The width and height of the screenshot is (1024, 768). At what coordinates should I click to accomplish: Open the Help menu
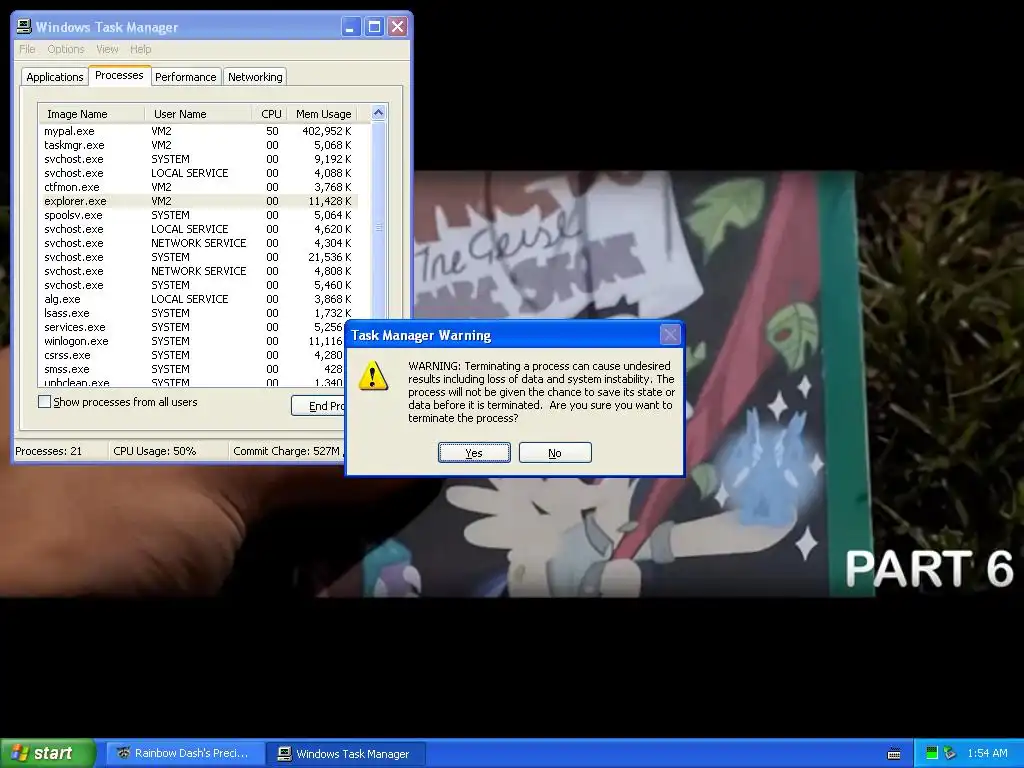coord(140,49)
